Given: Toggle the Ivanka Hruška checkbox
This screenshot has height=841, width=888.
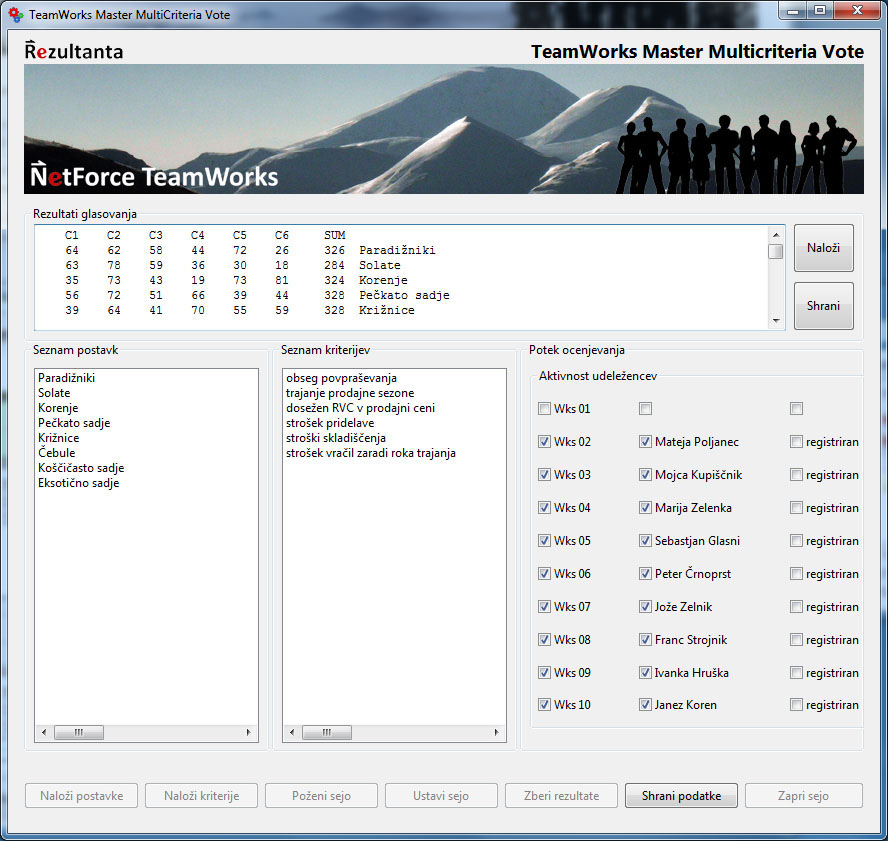Looking at the screenshot, I should [645, 672].
